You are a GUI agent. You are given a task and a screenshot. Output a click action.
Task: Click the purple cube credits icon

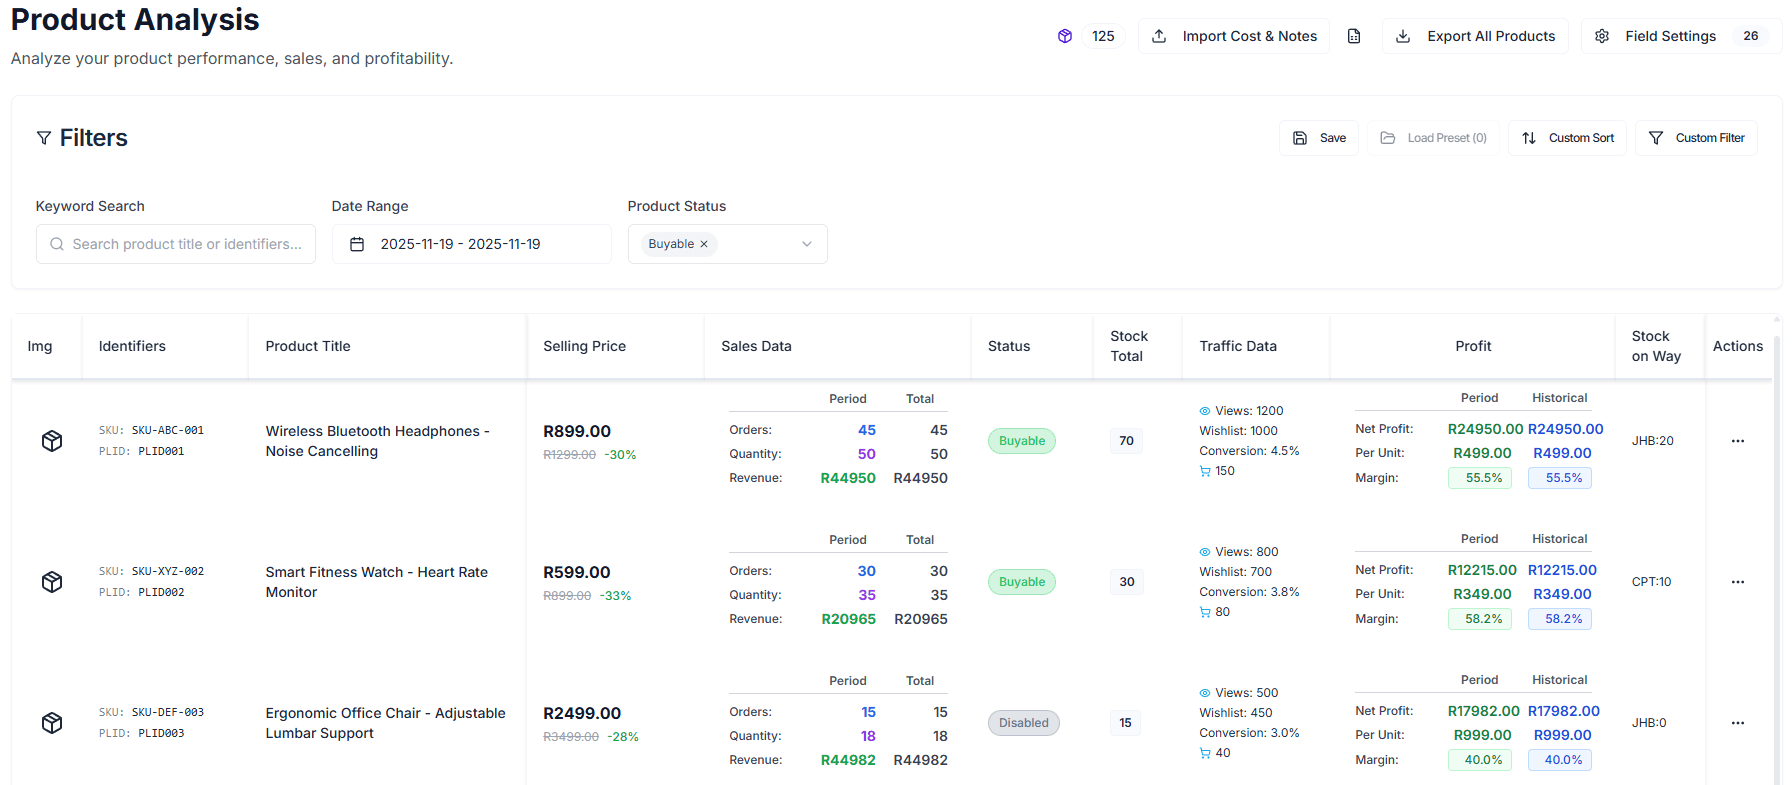tap(1065, 36)
